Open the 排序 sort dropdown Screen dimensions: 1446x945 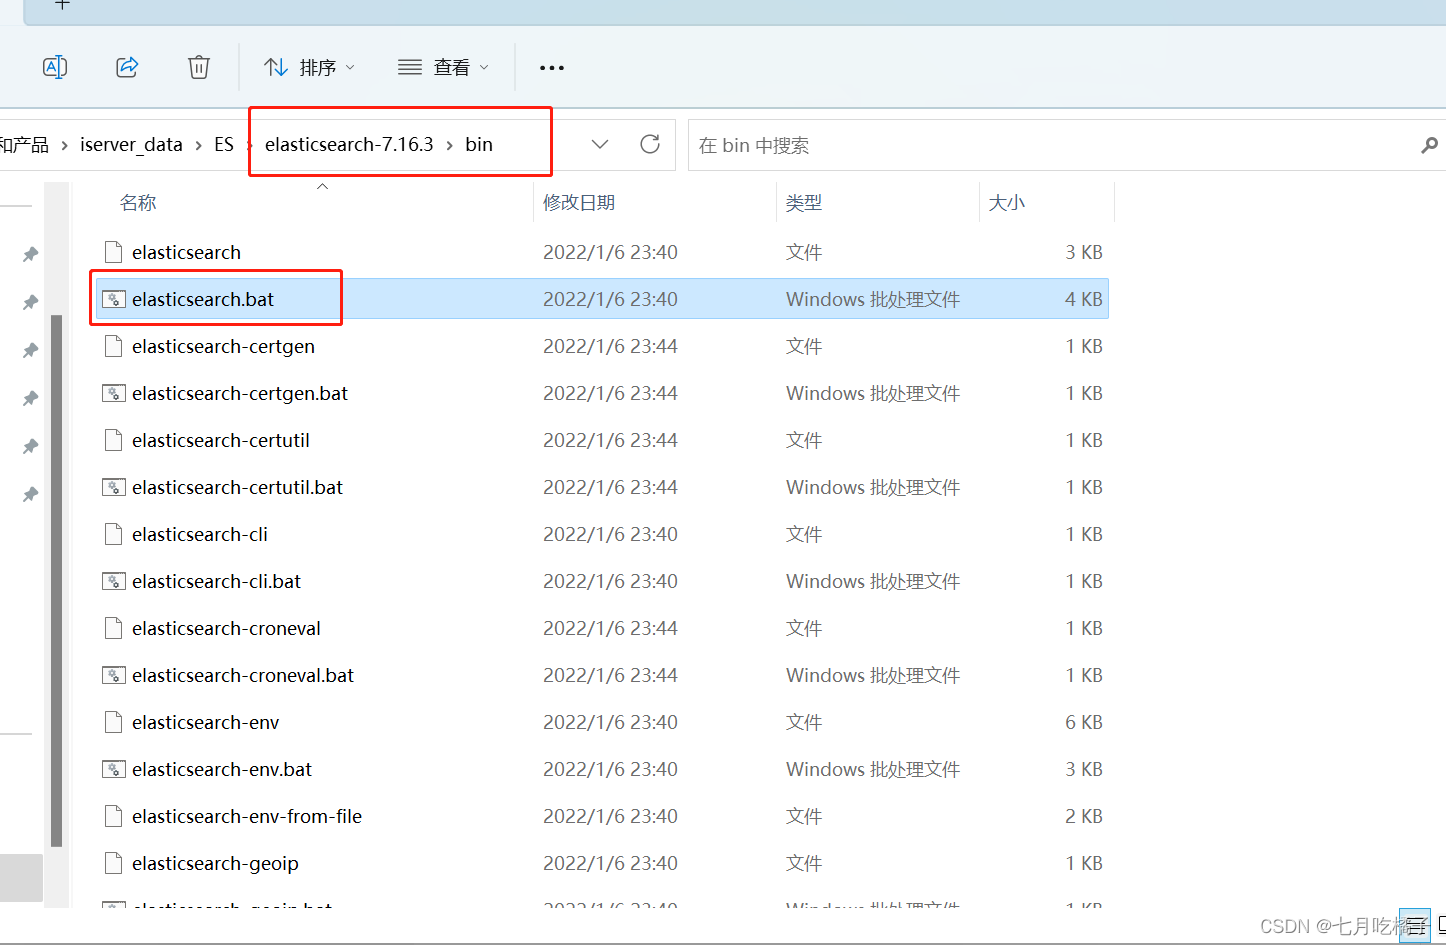(309, 67)
